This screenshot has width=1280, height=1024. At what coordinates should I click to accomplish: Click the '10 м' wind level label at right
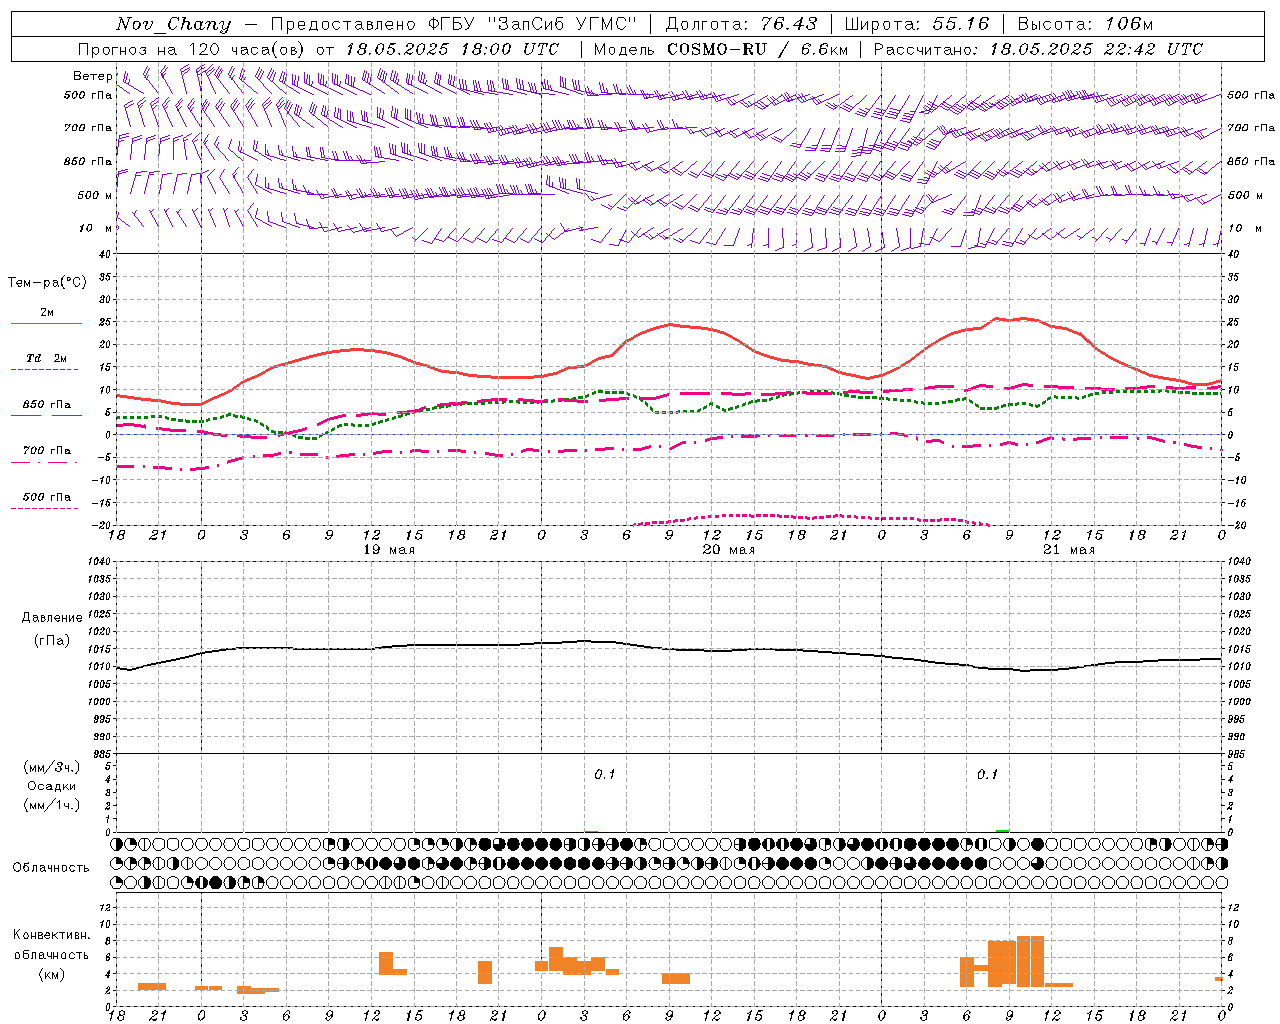tap(1245, 228)
